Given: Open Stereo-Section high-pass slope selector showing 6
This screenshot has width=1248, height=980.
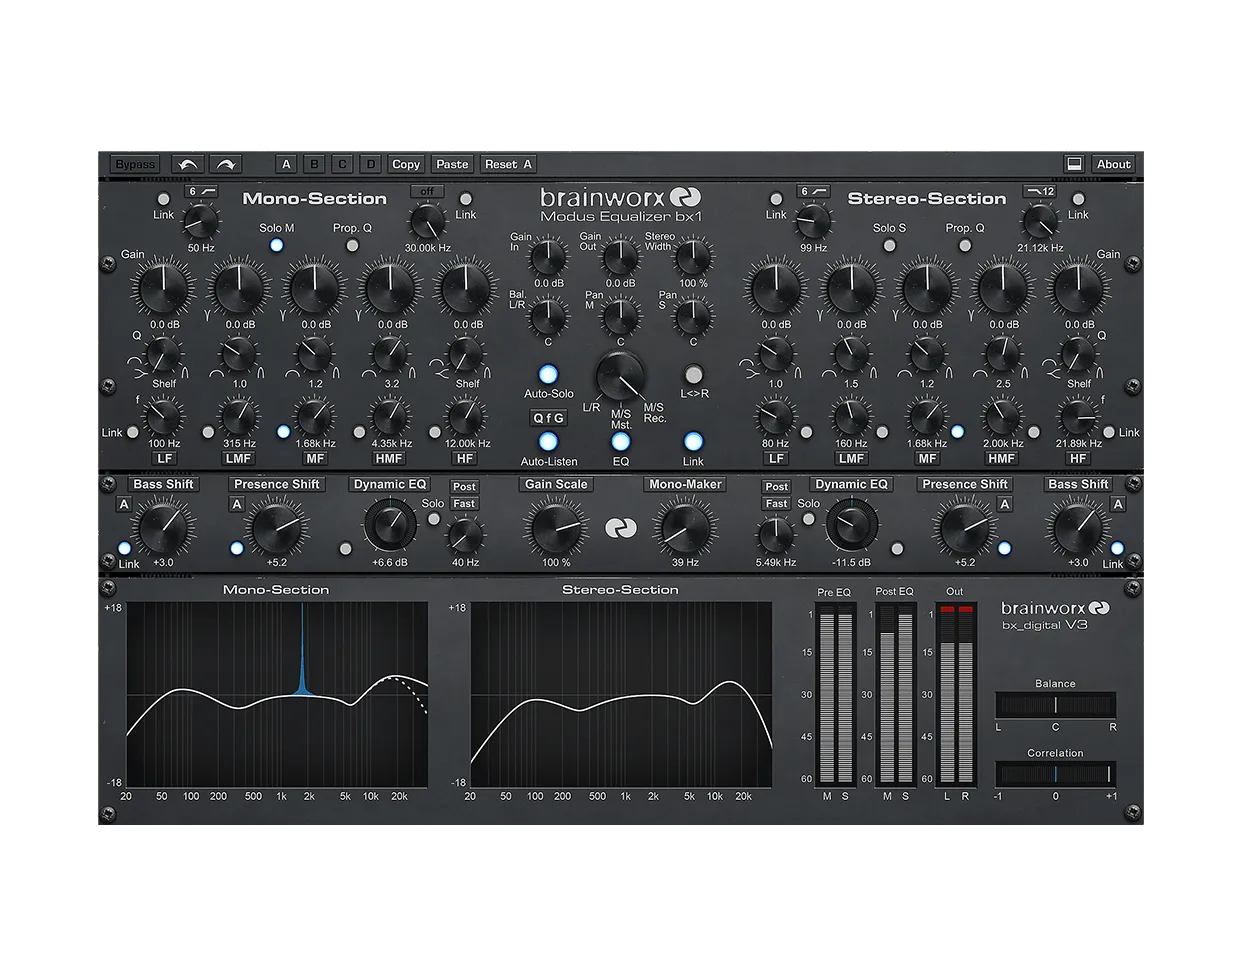Looking at the screenshot, I should (813, 191).
